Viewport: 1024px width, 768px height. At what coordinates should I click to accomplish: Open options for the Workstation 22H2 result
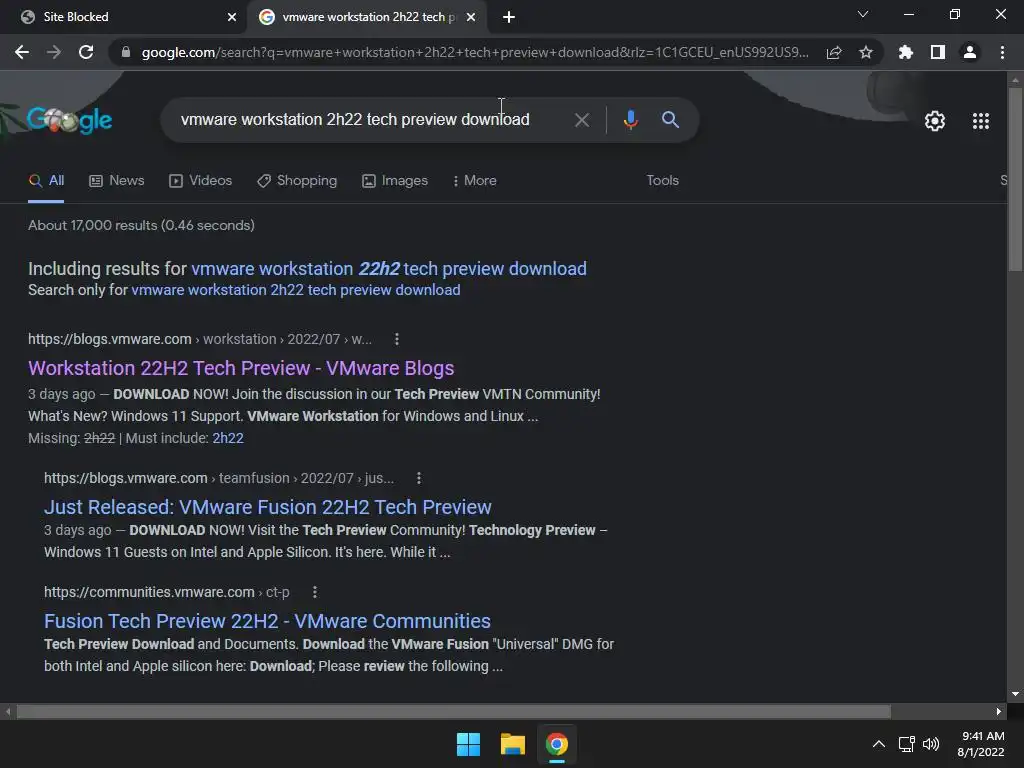396,339
